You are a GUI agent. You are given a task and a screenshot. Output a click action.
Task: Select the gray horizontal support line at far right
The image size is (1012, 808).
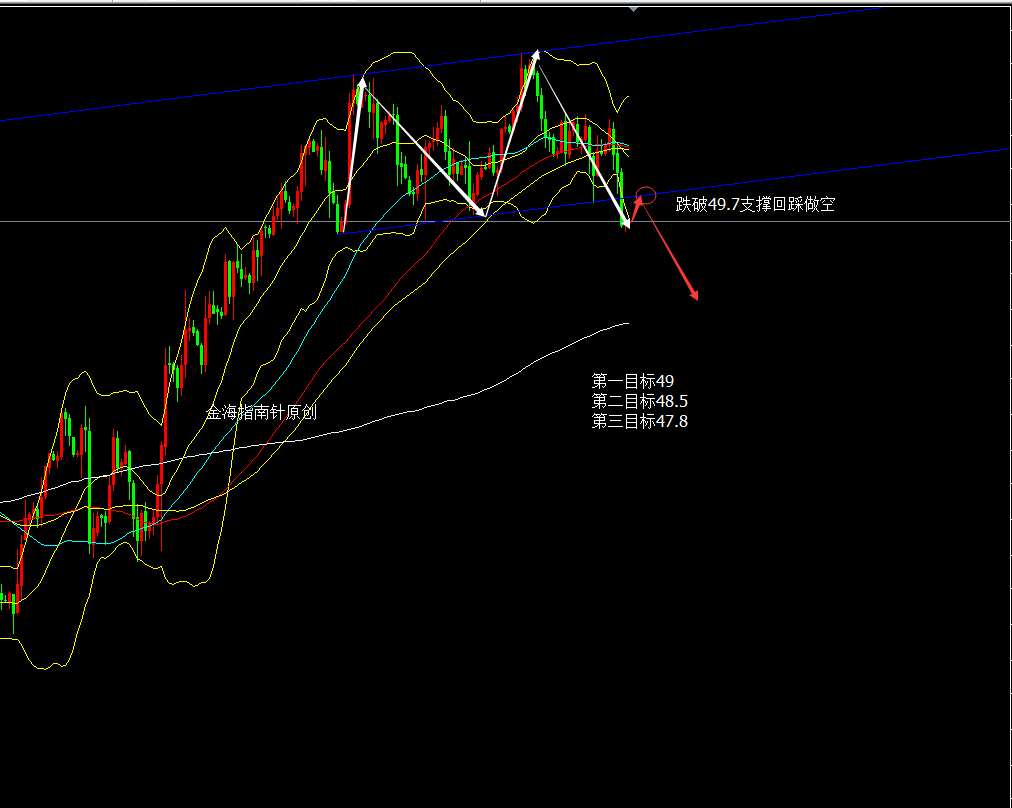pyautogui.click(x=900, y=221)
